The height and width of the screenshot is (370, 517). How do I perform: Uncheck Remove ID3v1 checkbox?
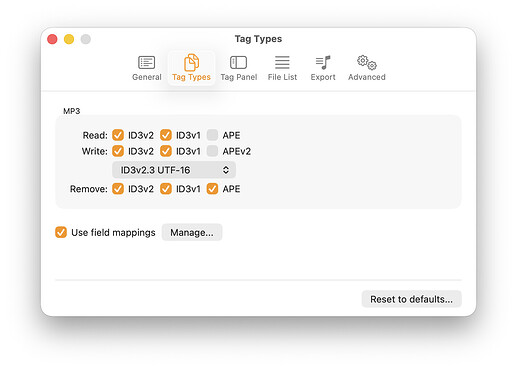click(166, 189)
